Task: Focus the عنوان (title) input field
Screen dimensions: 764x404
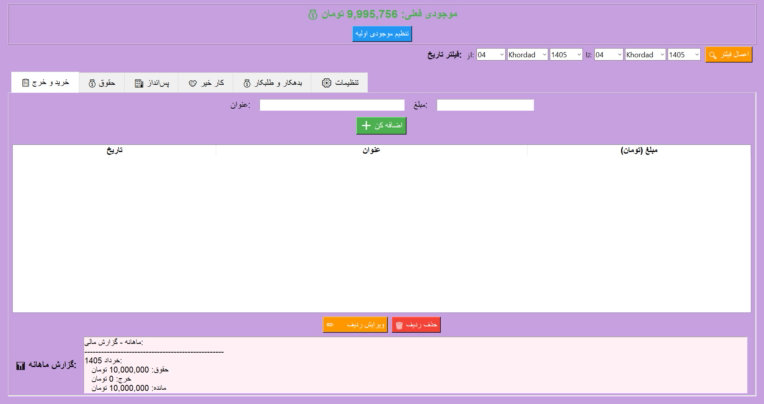Action: [332, 105]
